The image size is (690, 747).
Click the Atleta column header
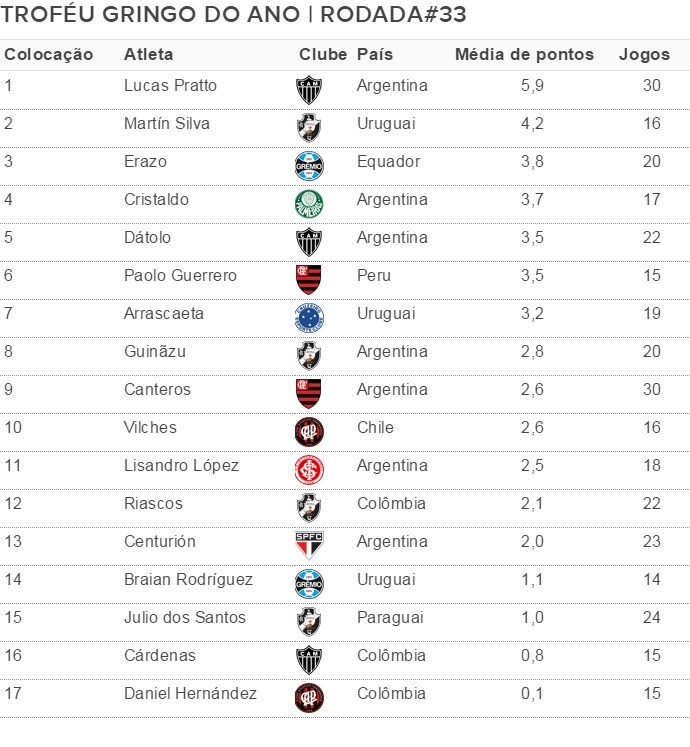pyautogui.click(x=148, y=54)
